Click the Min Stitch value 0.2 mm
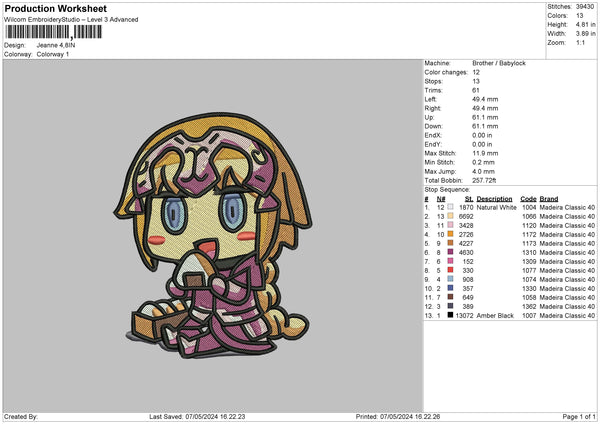600x424 pixels. pos(484,162)
